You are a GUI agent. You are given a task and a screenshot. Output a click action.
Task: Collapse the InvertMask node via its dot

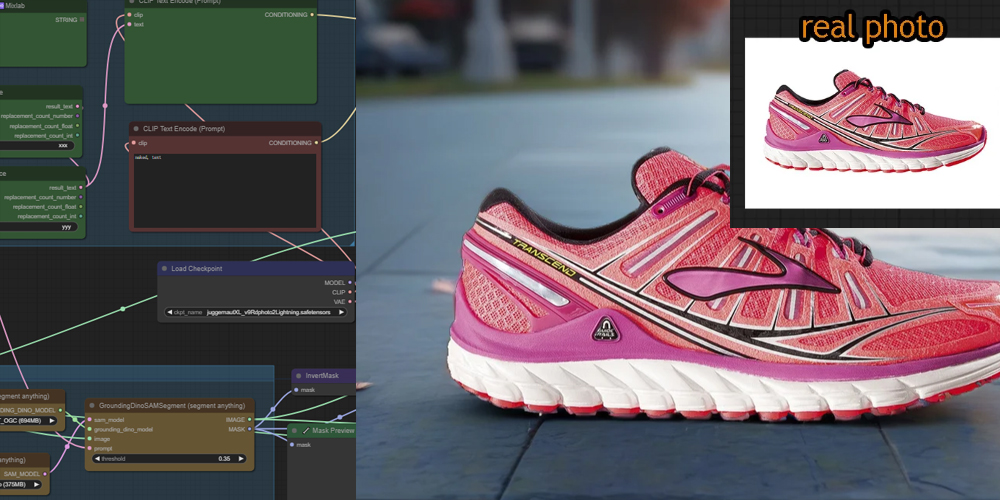tap(298, 376)
